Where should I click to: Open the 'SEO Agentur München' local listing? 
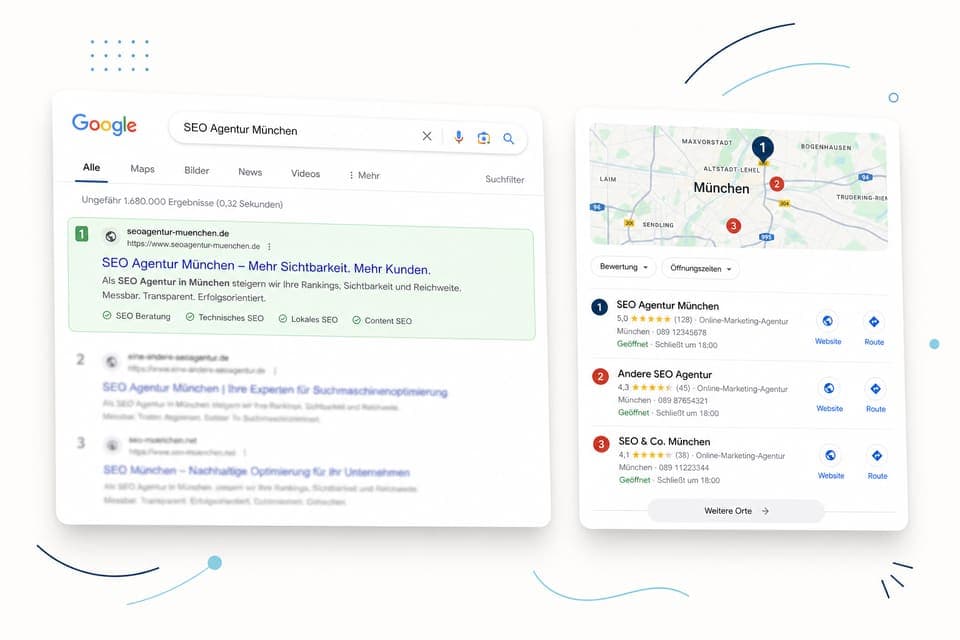tap(667, 305)
